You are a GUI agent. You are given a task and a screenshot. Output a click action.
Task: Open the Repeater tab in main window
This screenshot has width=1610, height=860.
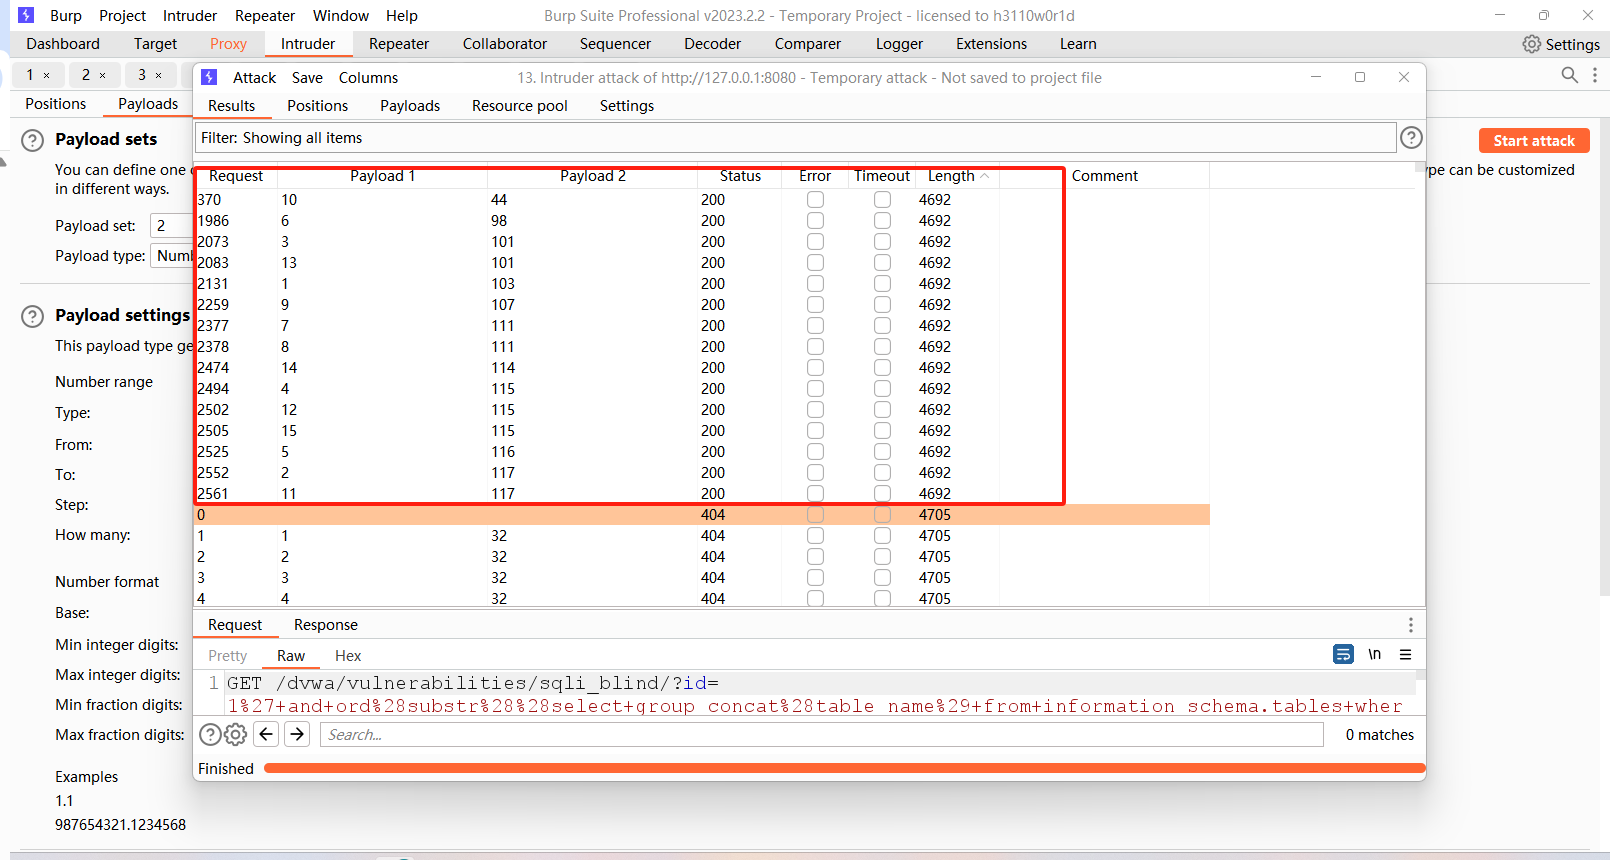[398, 44]
